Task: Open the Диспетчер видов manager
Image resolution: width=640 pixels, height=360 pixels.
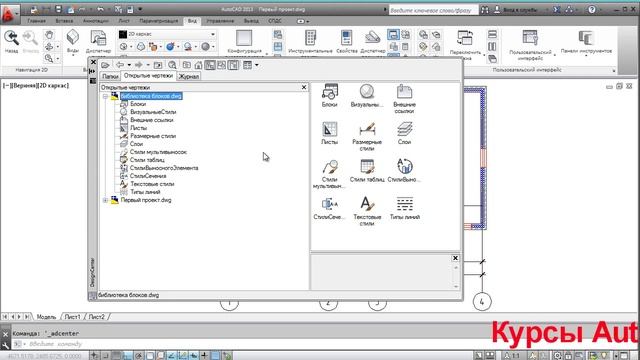Action: (x=98, y=41)
